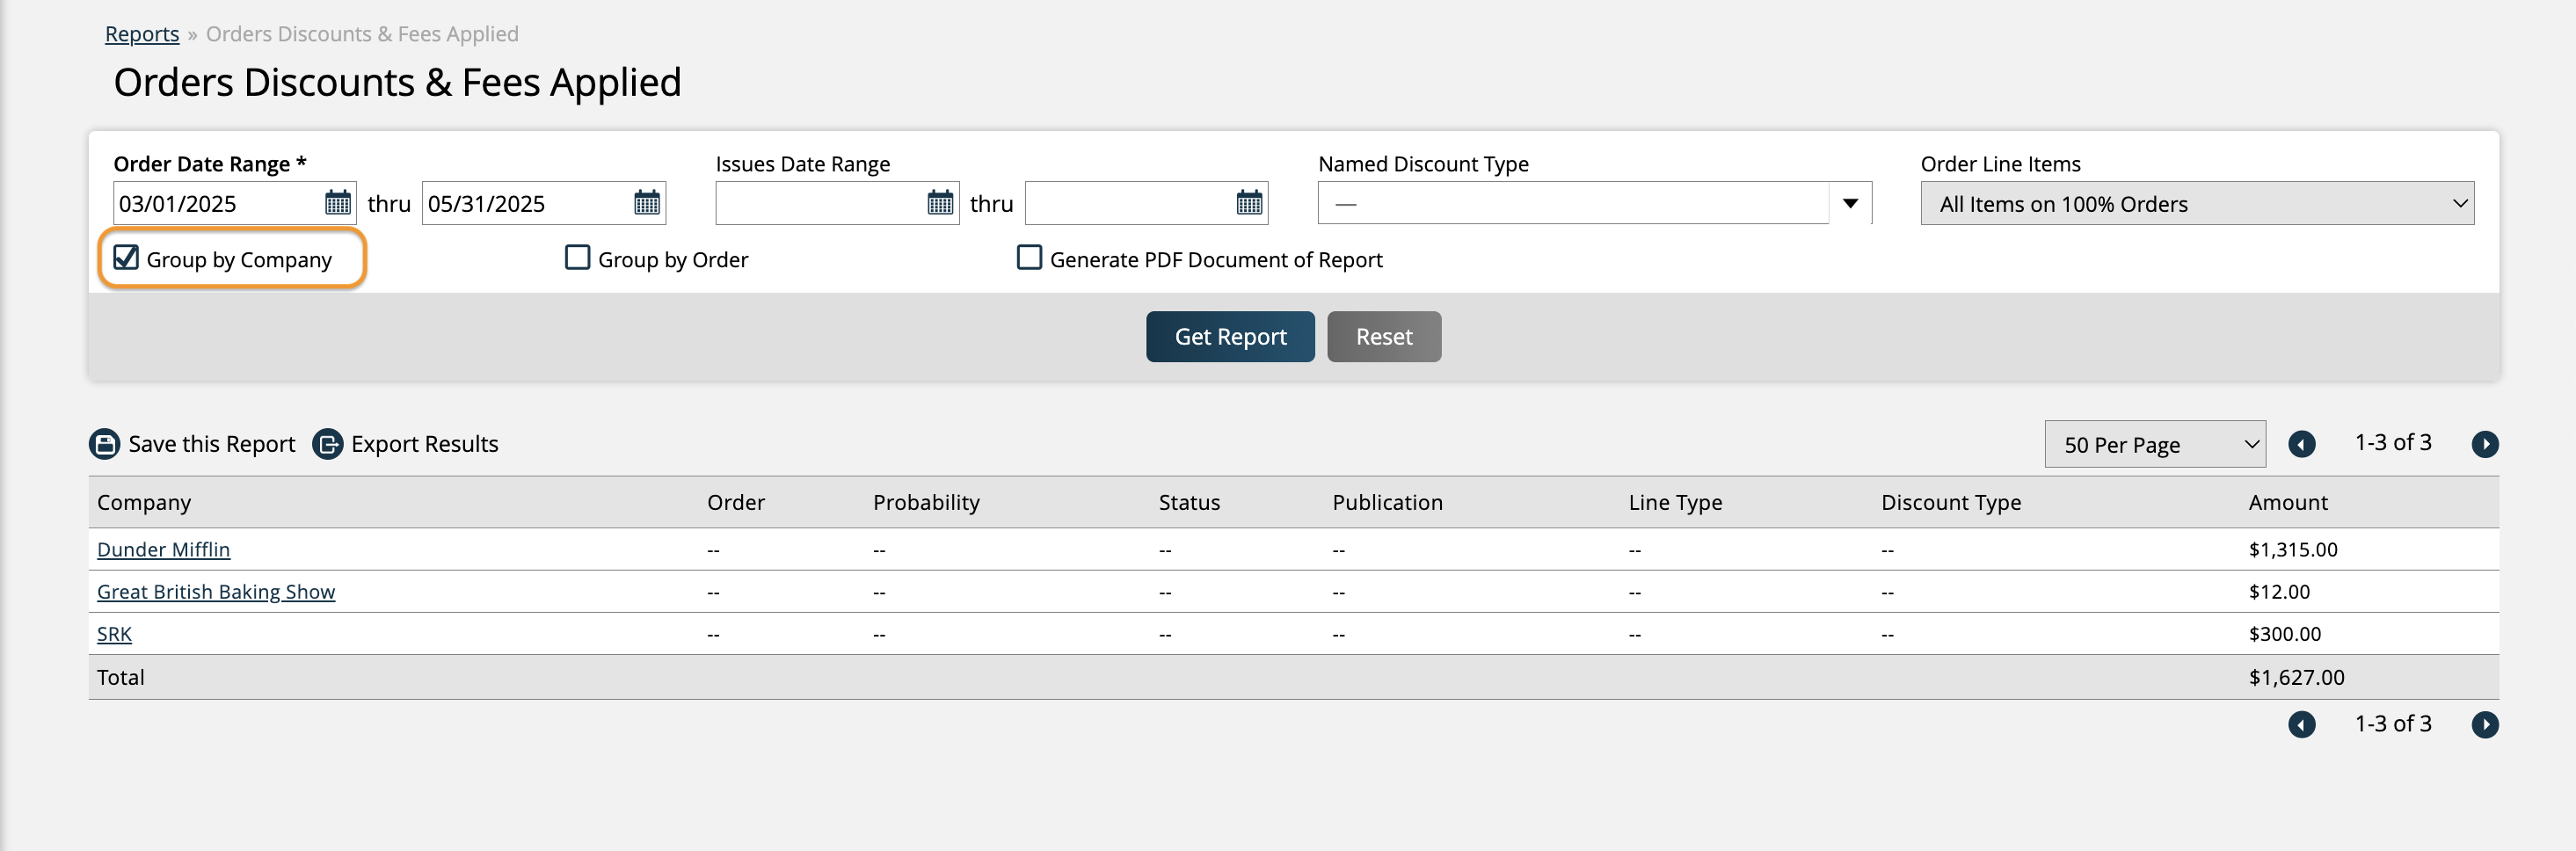
Task: Open calendar for Order Date Range start
Action: coord(338,203)
